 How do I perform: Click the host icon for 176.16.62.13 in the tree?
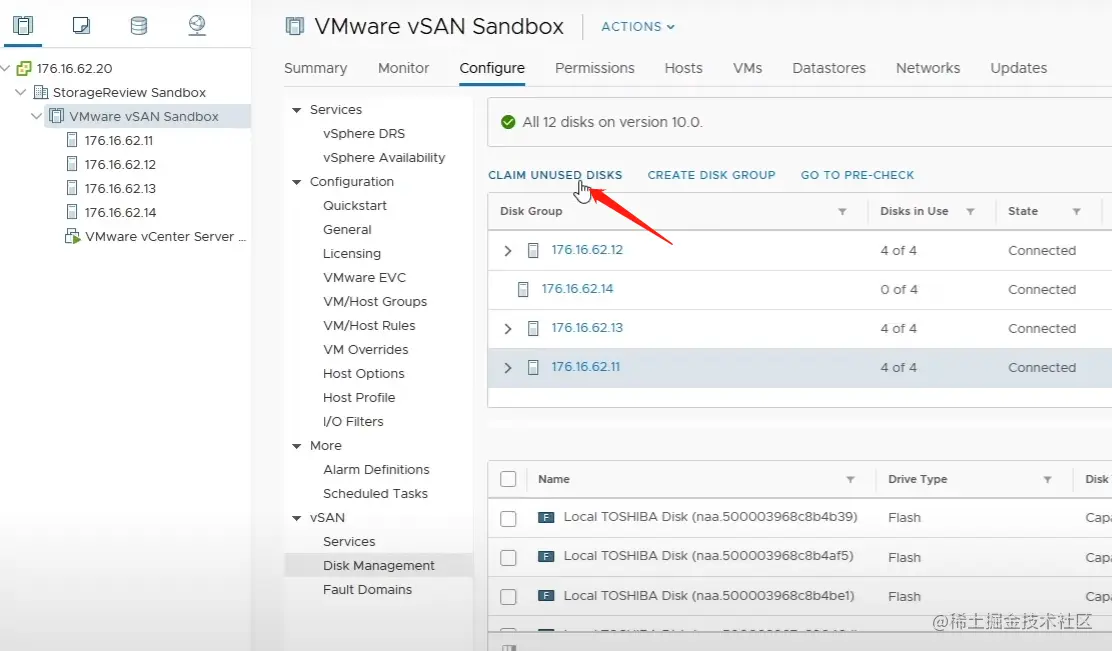pyautogui.click(x=72, y=188)
